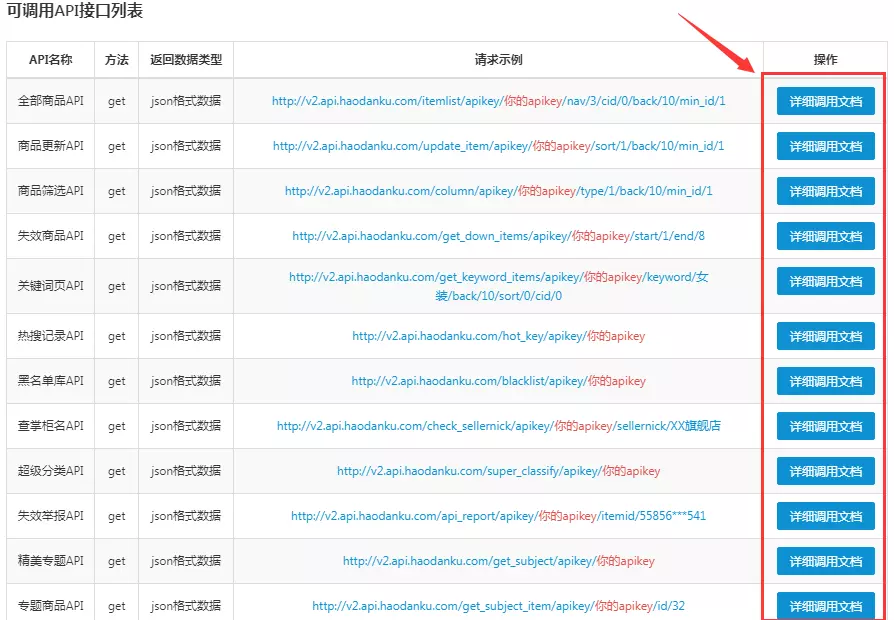The width and height of the screenshot is (894, 620).
Task: Follow the update_item request example link
Action: [x=498, y=146]
